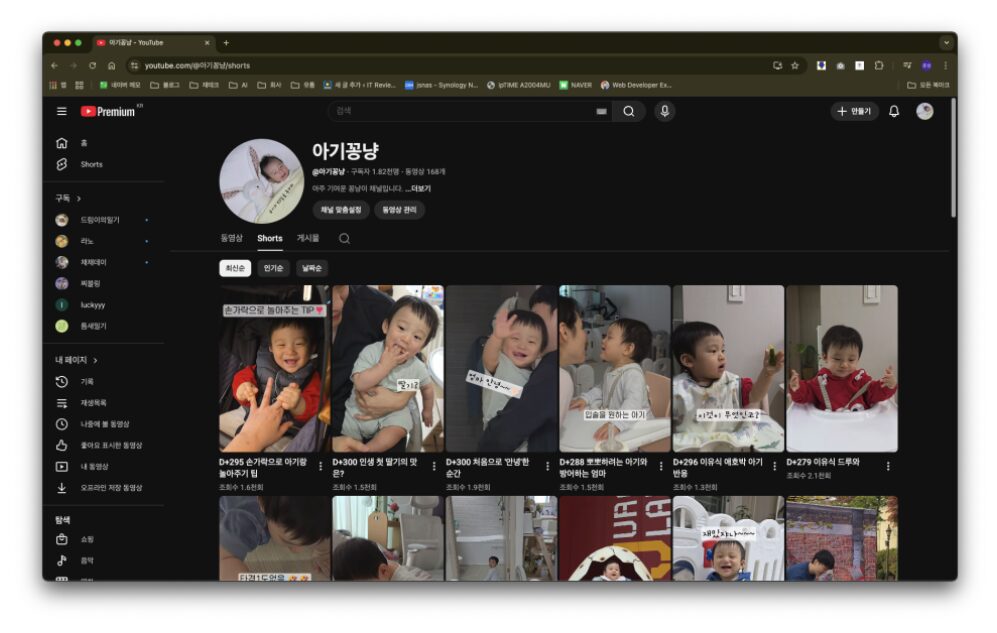Viewport: 997px width, 633px height.
Task: Switch to the 동영상 tab
Action: pyautogui.click(x=231, y=238)
